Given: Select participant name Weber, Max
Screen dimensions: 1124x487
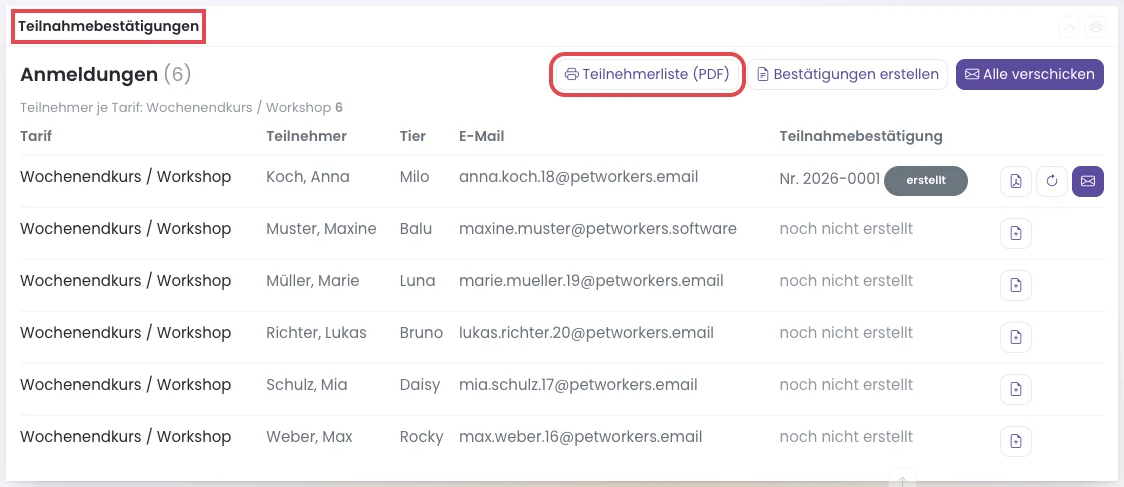Looking at the screenshot, I should point(309,437).
